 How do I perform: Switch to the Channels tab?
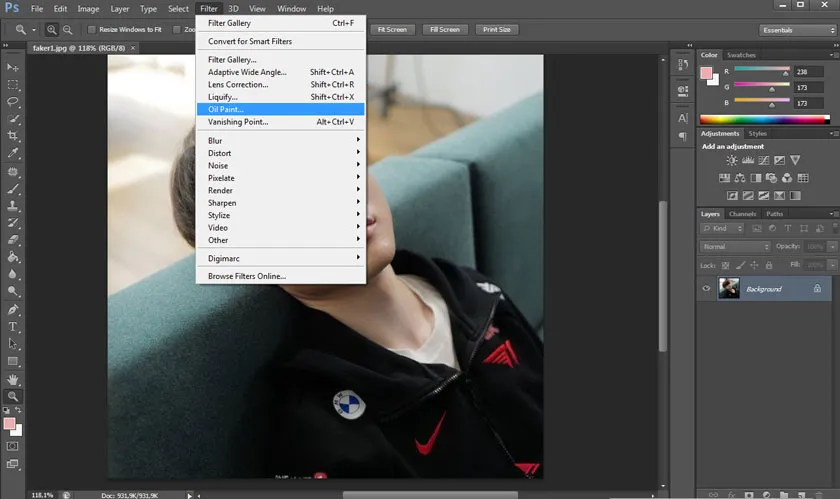[x=742, y=214]
